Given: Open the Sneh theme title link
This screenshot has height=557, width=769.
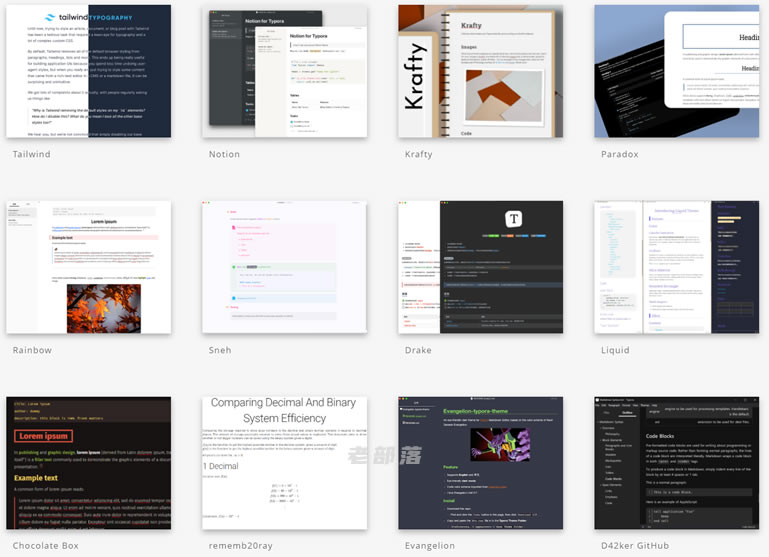Looking at the screenshot, I should [220, 350].
